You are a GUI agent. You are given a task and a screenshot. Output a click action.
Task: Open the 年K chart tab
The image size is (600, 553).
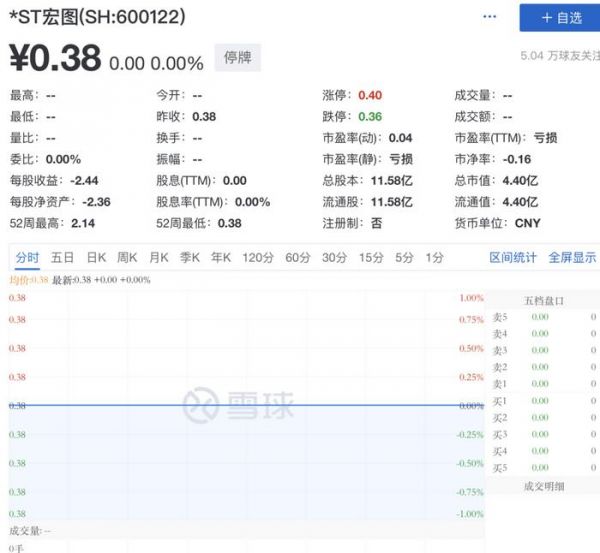pos(221,258)
